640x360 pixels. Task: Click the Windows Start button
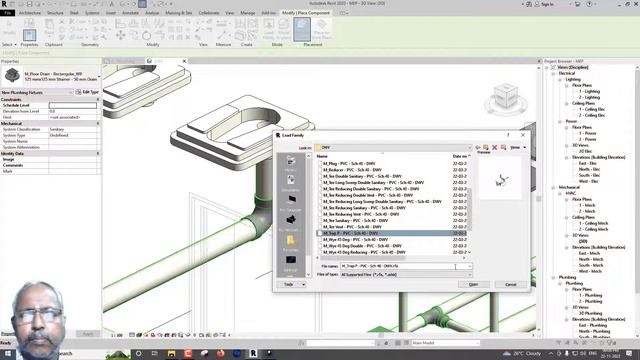point(7,353)
